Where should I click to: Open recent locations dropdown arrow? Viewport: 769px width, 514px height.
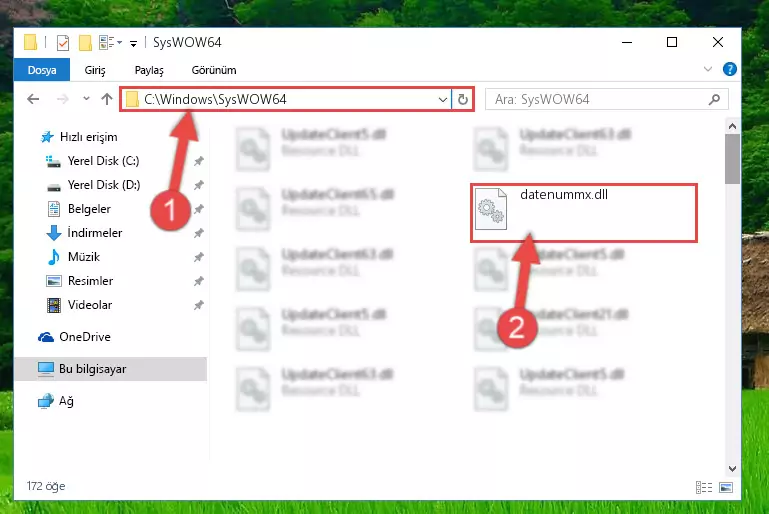86,99
